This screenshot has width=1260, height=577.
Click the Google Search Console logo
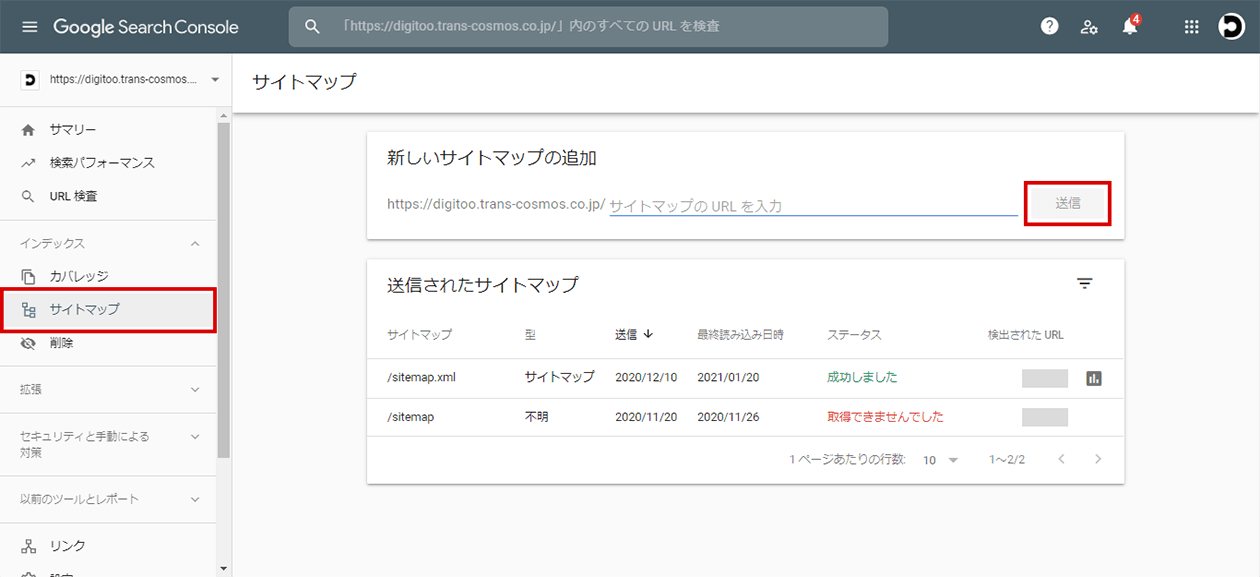click(x=146, y=27)
